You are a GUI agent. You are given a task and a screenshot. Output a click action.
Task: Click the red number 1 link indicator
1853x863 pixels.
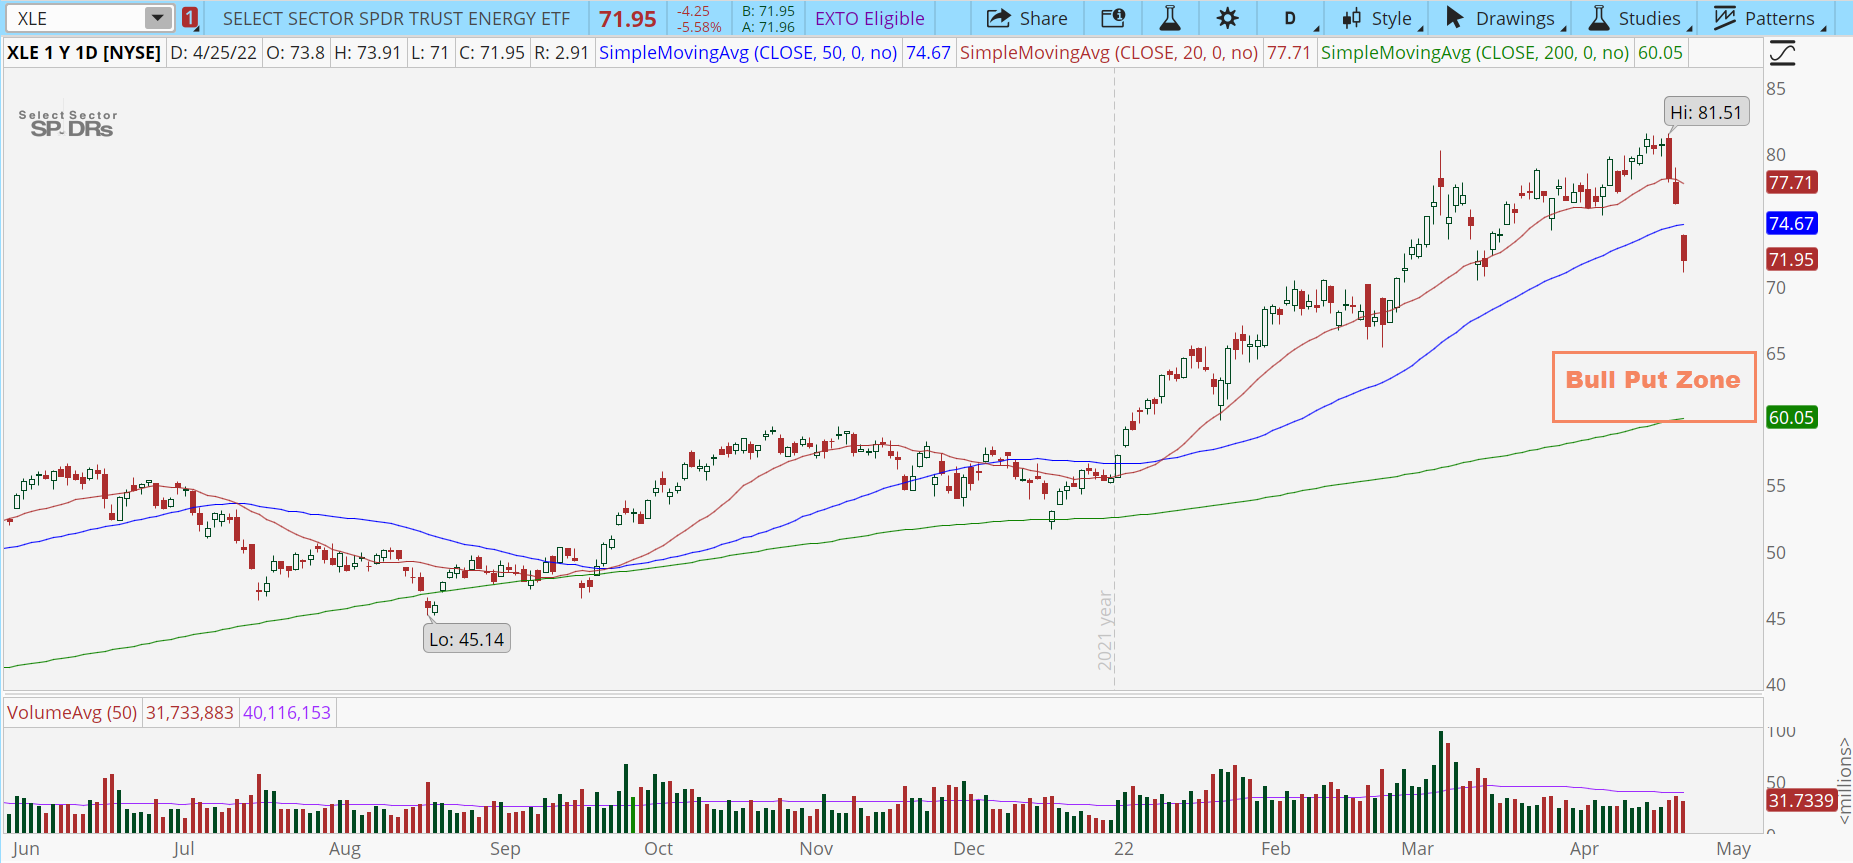pos(190,18)
